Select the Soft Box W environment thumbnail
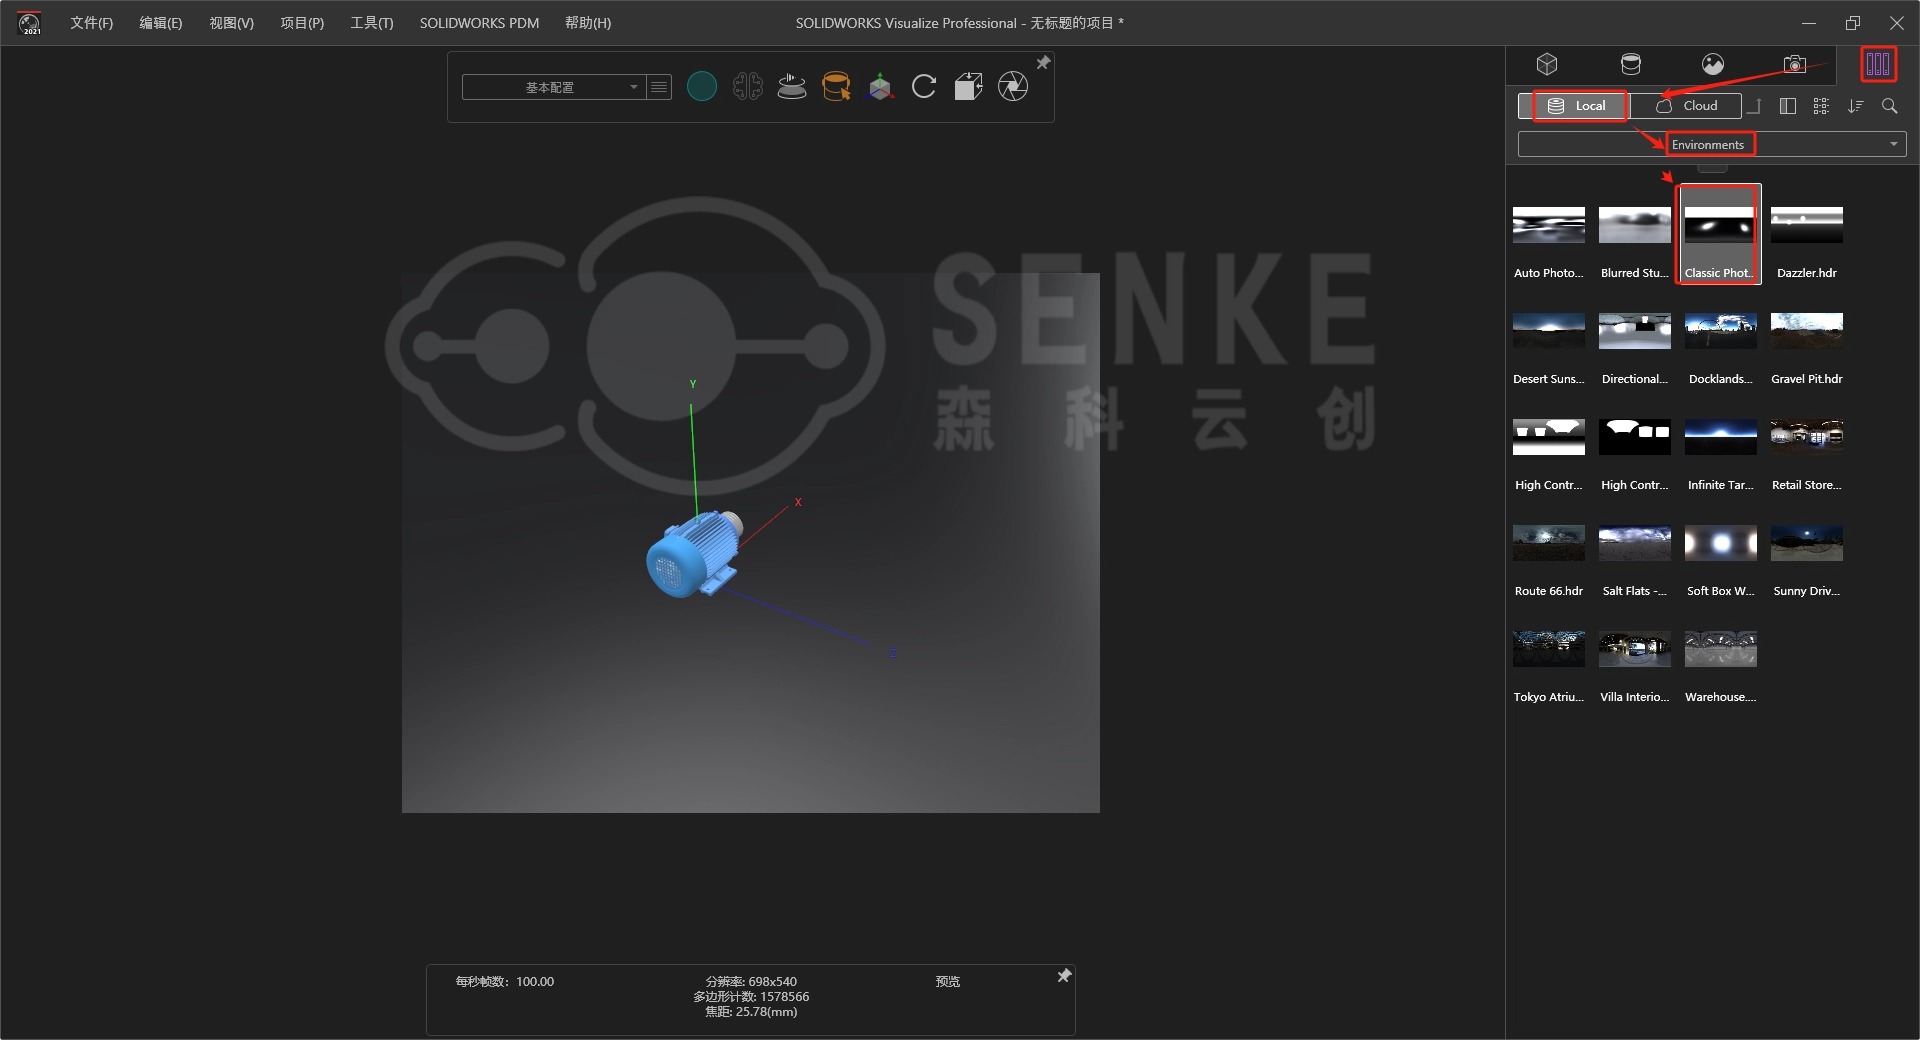1920x1040 pixels. pyautogui.click(x=1720, y=543)
